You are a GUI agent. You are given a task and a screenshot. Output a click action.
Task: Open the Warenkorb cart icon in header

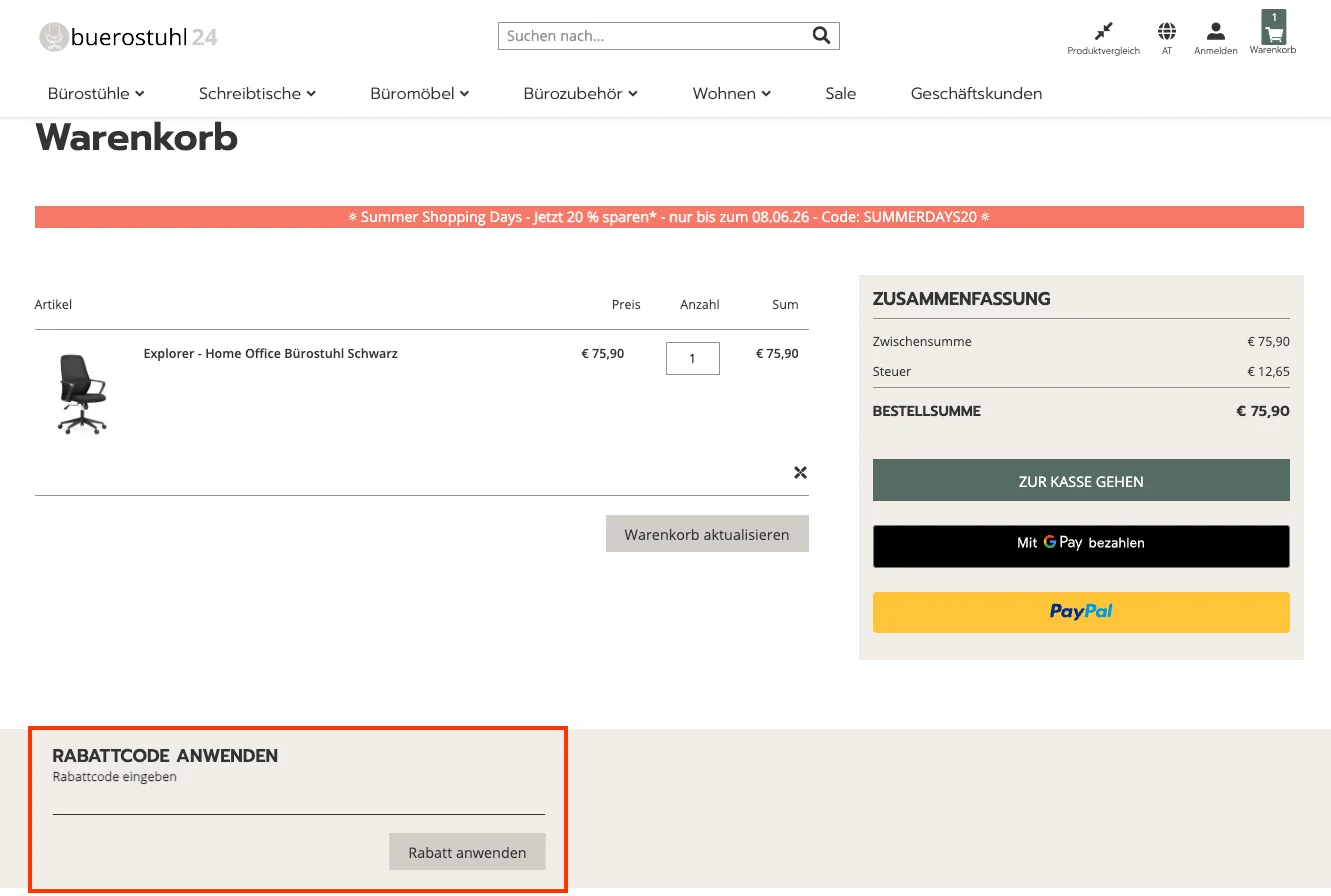pyautogui.click(x=1273, y=33)
